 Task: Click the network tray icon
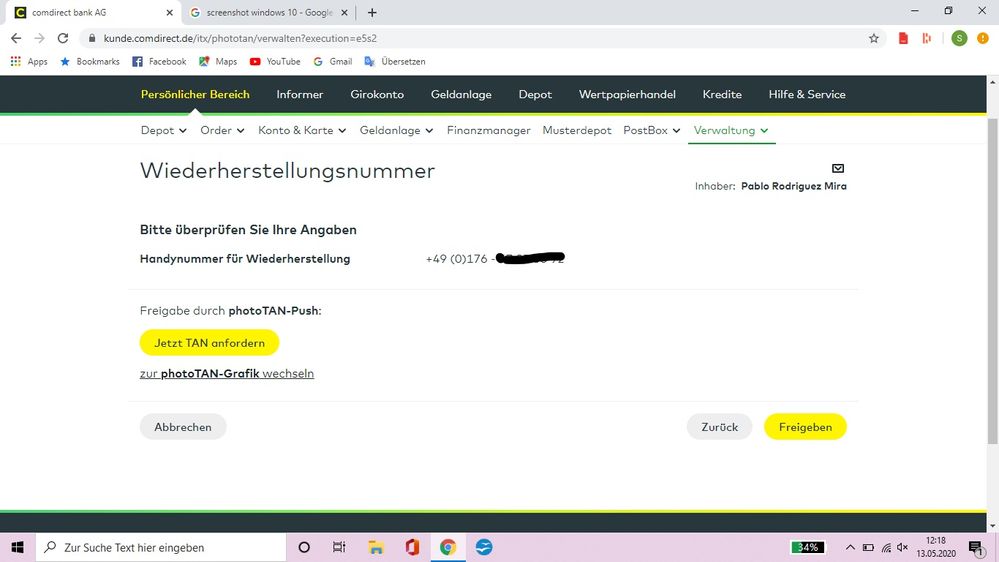886,547
